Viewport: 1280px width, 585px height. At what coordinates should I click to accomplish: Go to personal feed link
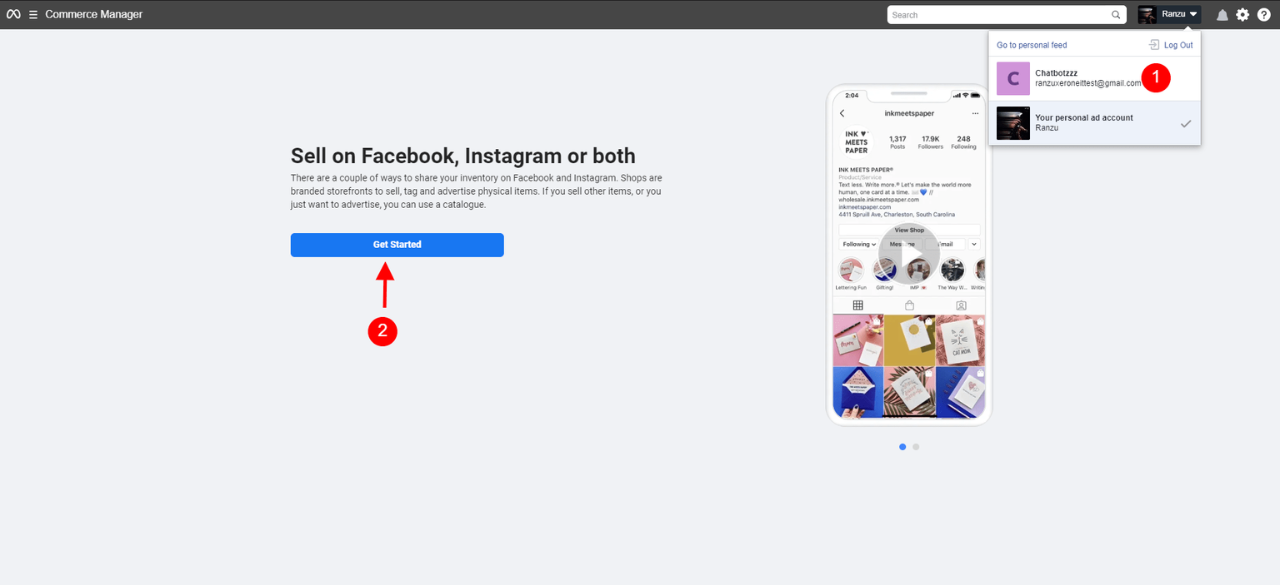tap(1032, 45)
